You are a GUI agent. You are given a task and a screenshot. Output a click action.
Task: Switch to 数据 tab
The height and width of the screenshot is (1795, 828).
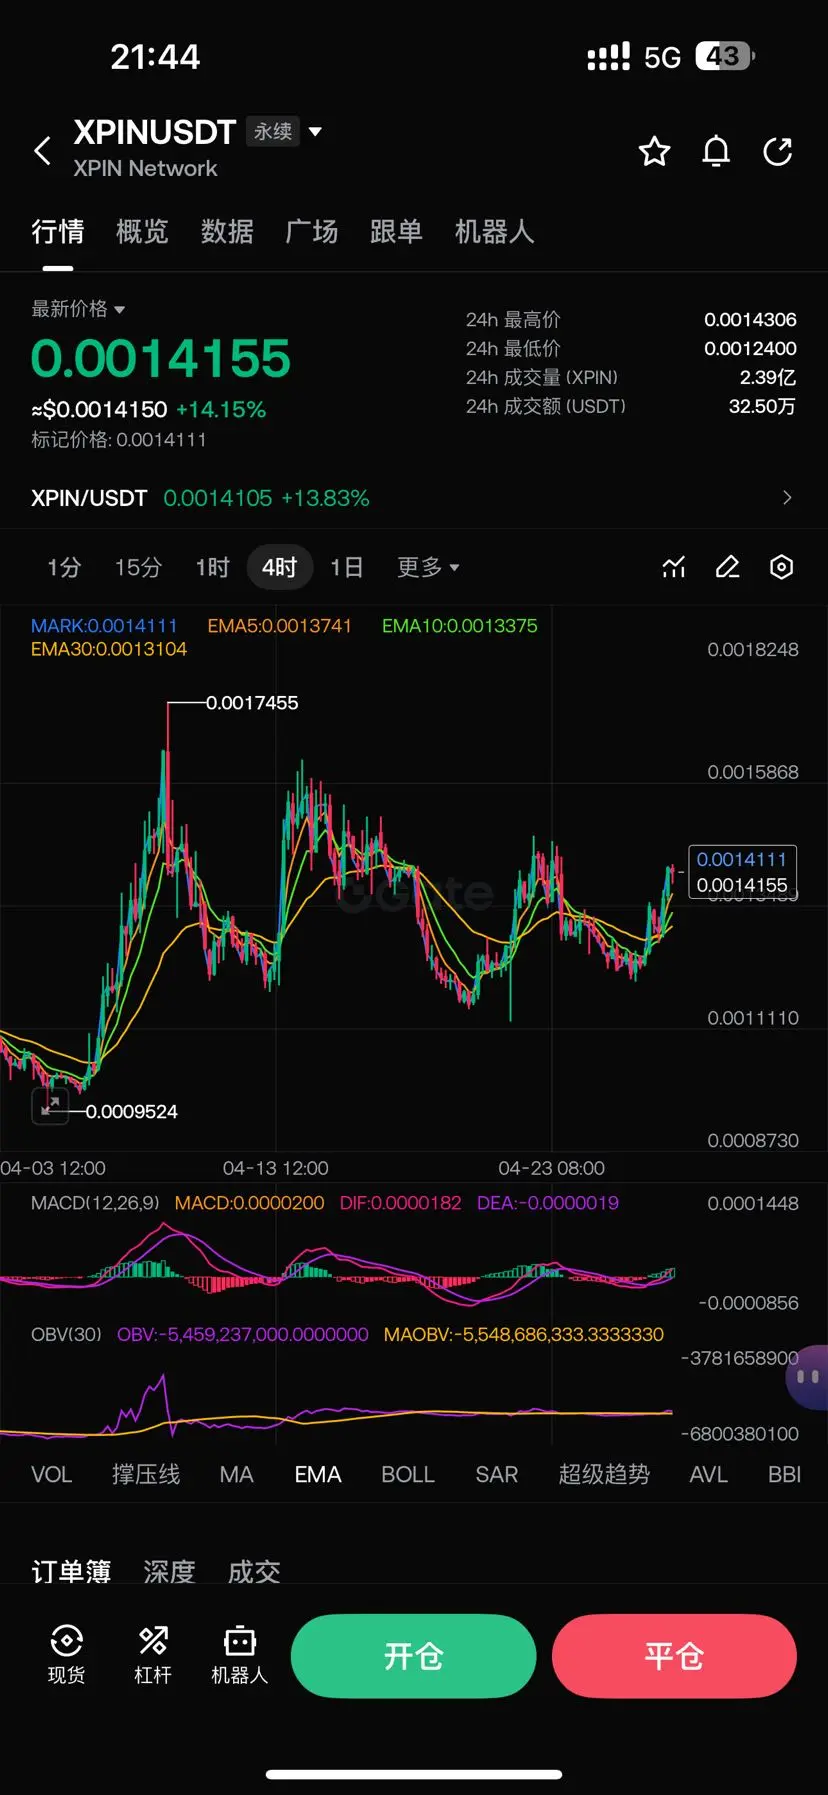(x=227, y=232)
